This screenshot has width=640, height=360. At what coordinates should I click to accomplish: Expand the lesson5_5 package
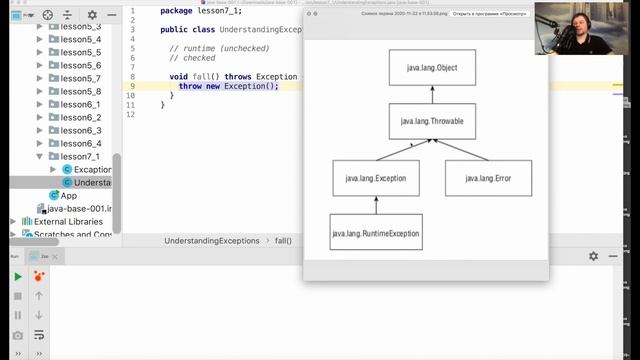(40, 52)
